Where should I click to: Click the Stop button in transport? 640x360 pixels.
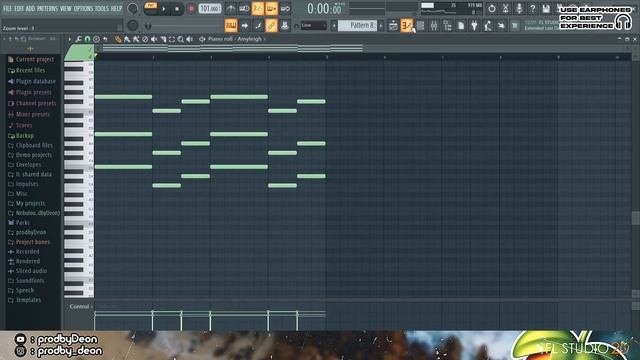pyautogui.click(x=177, y=9)
